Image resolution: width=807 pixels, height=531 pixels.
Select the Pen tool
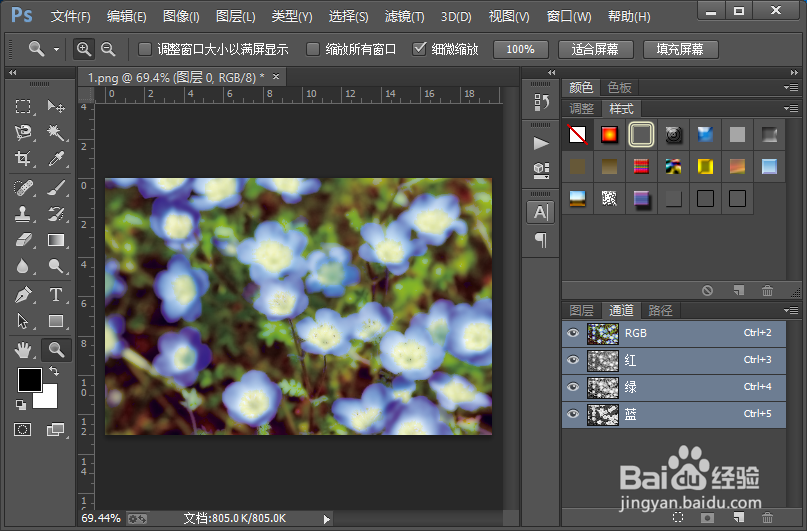click(23, 295)
